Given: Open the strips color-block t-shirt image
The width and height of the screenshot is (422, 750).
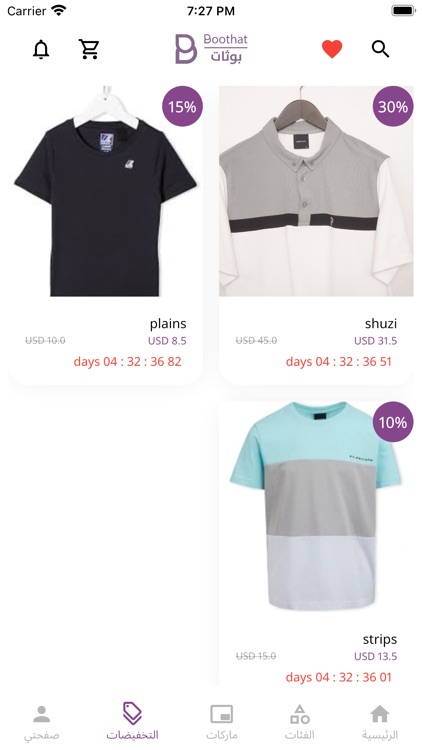Looking at the screenshot, I should [316, 507].
